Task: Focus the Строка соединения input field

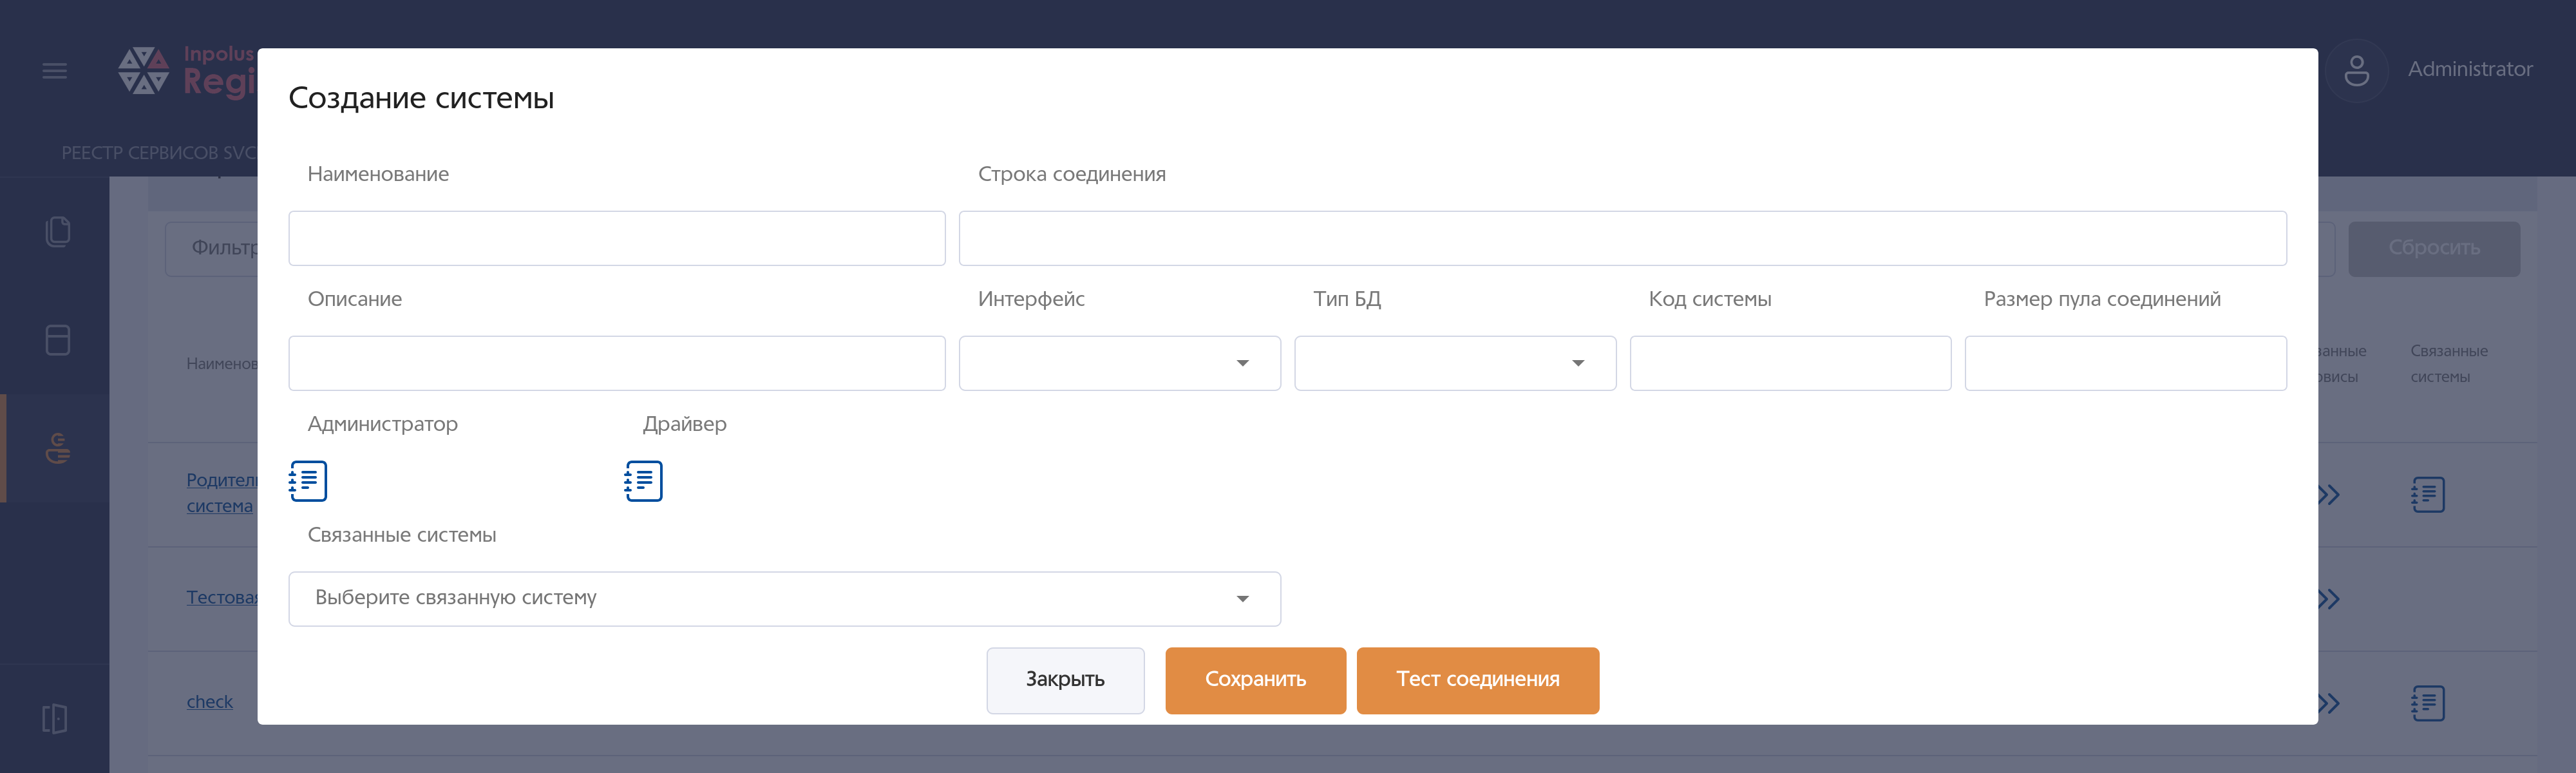Action: pos(1622,238)
